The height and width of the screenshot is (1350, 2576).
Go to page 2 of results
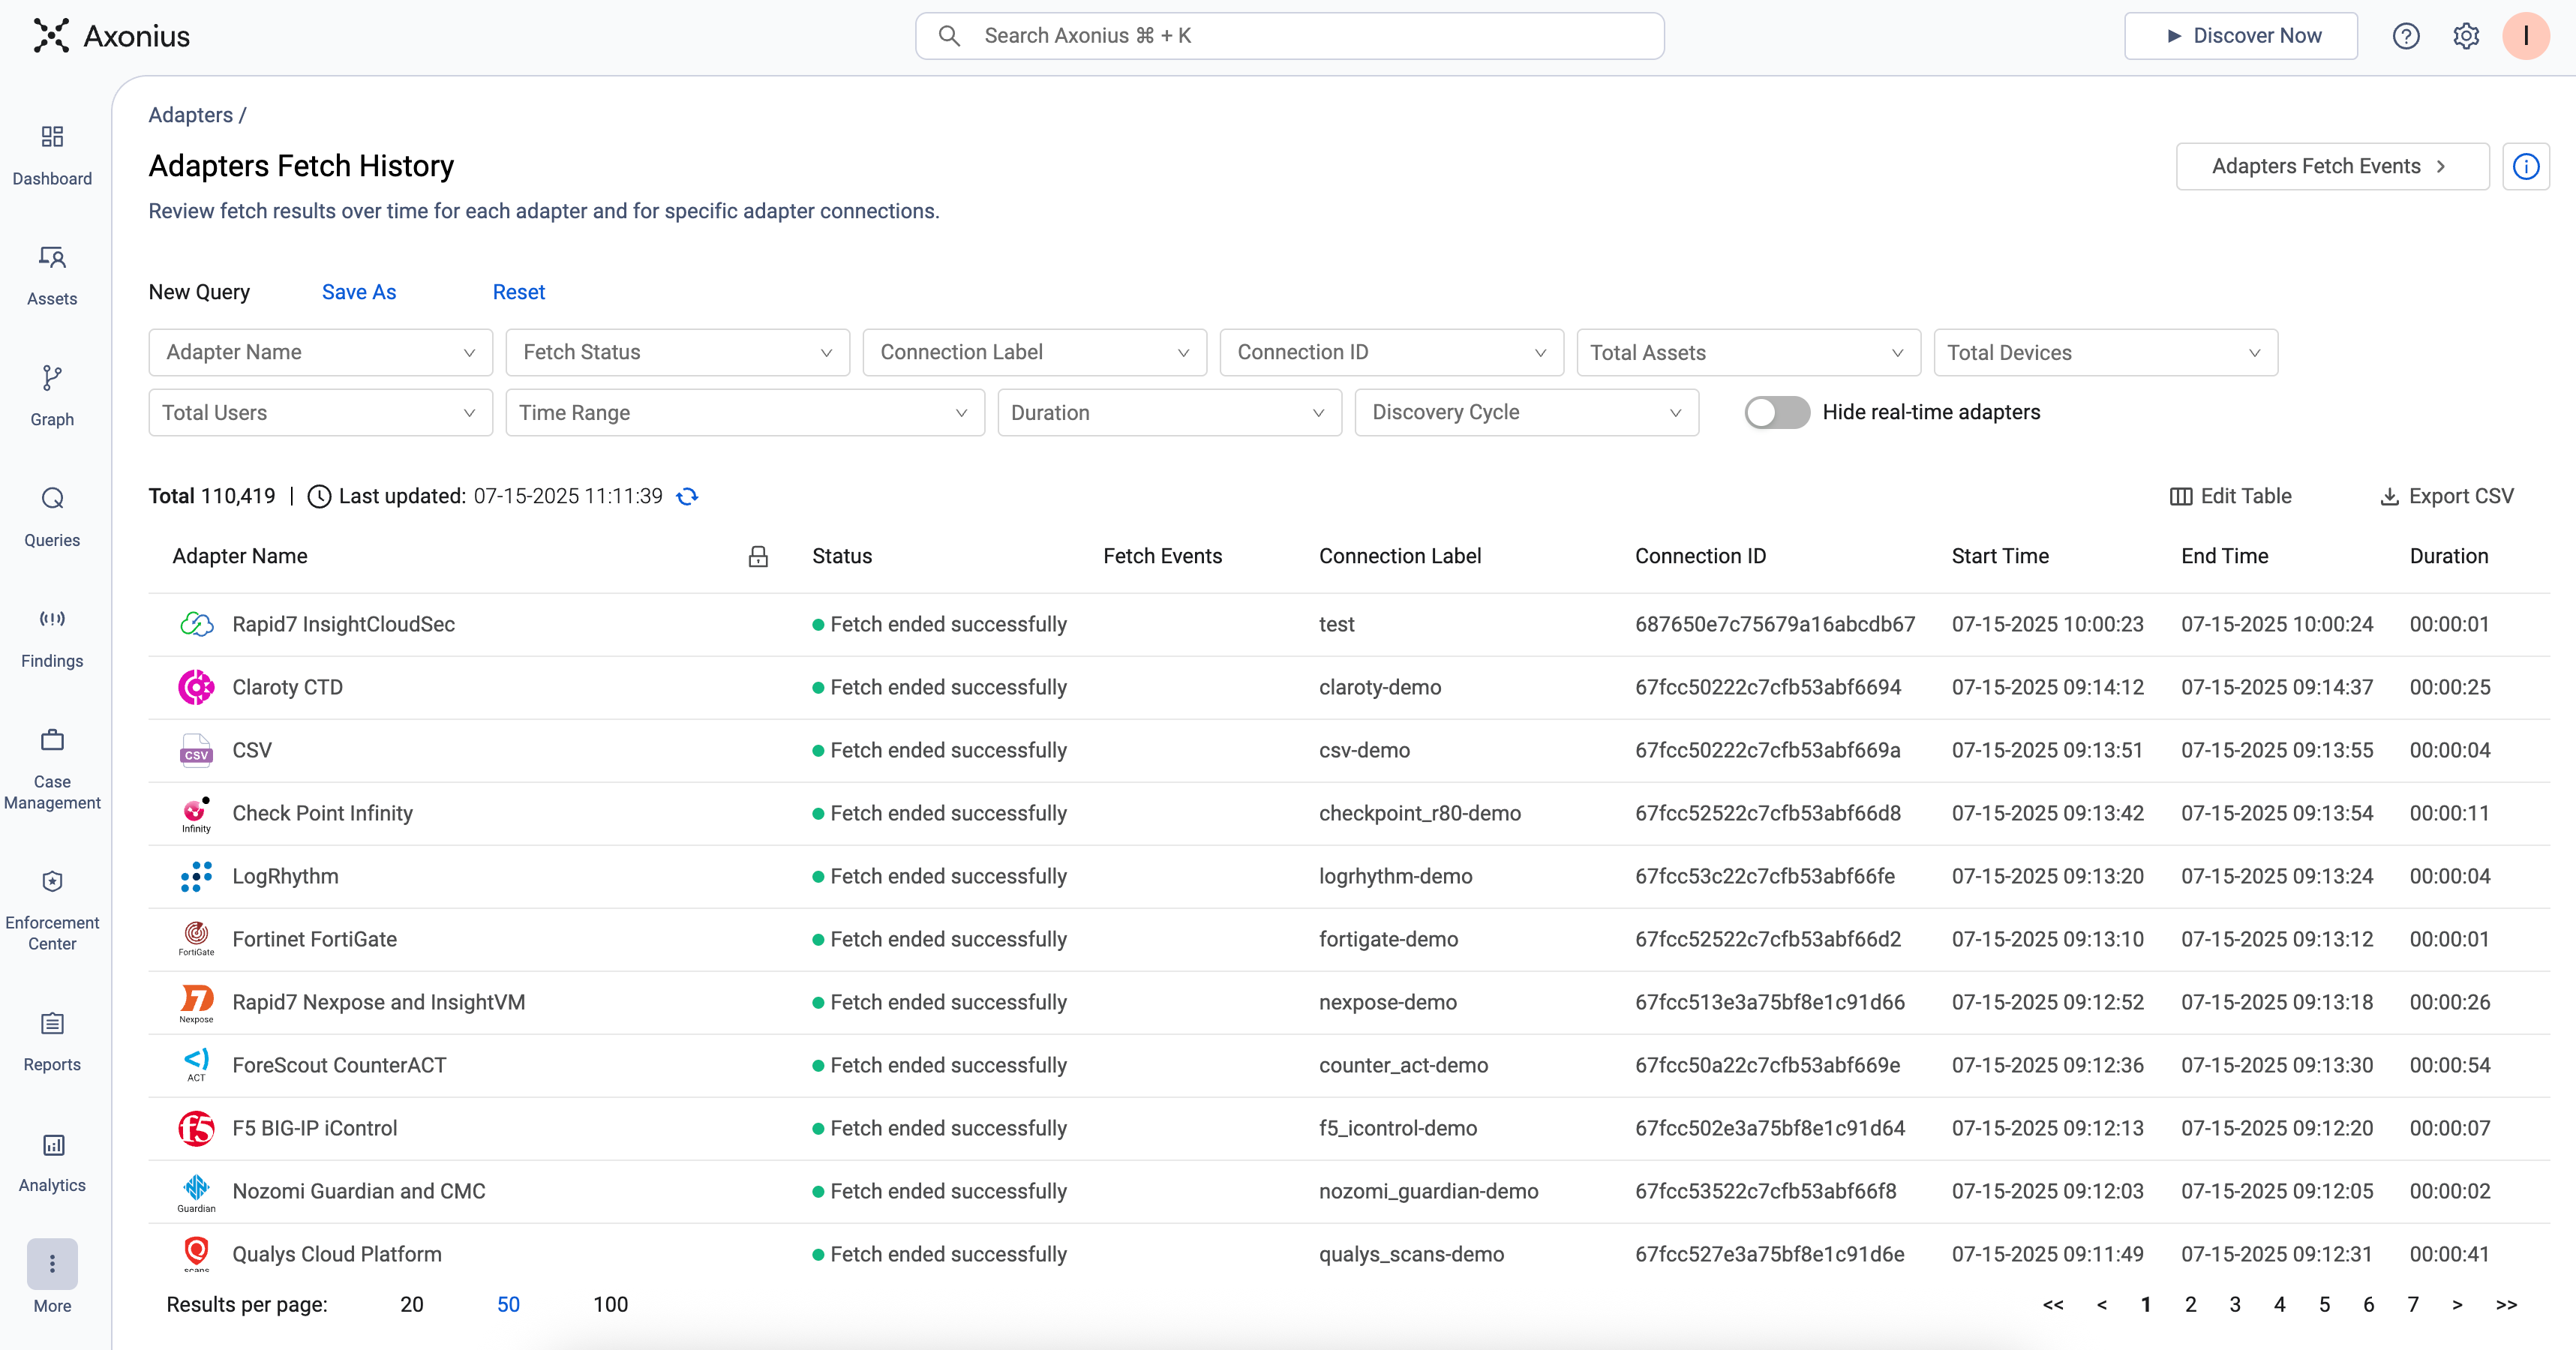(2190, 1305)
